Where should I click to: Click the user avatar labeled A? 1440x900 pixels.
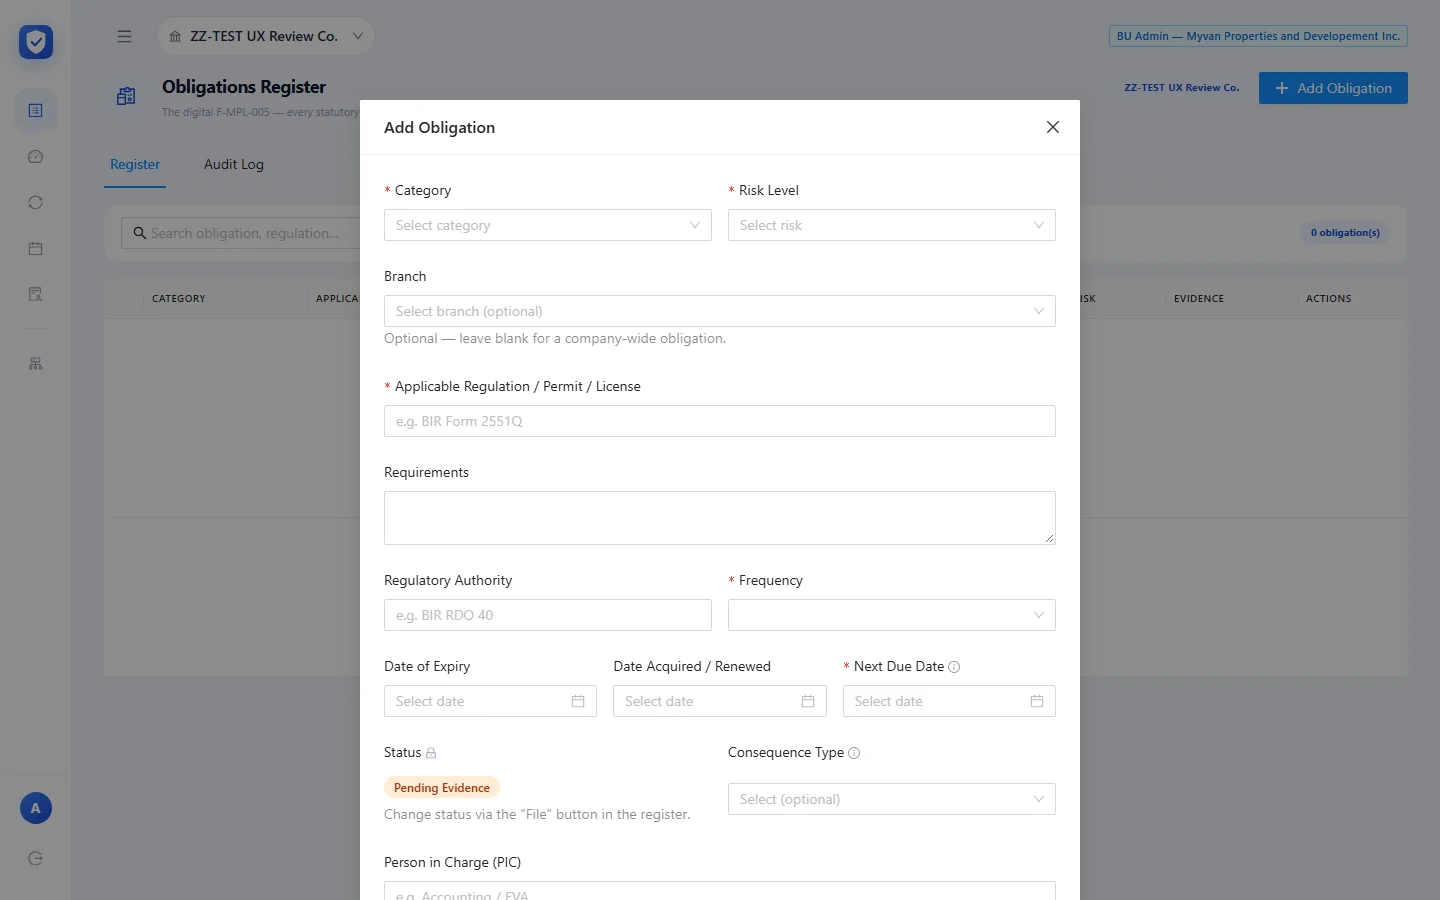click(36, 809)
